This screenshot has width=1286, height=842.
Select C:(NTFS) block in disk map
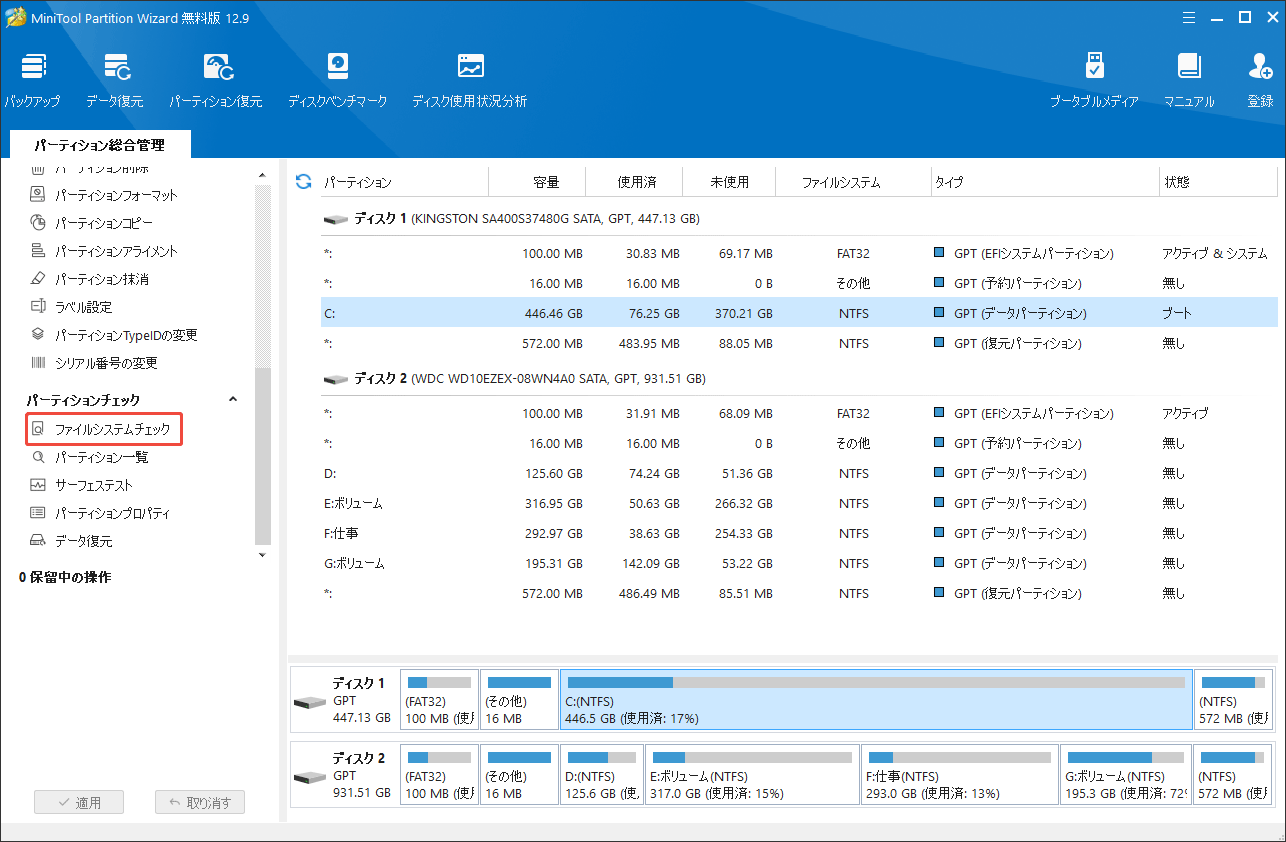click(x=876, y=700)
